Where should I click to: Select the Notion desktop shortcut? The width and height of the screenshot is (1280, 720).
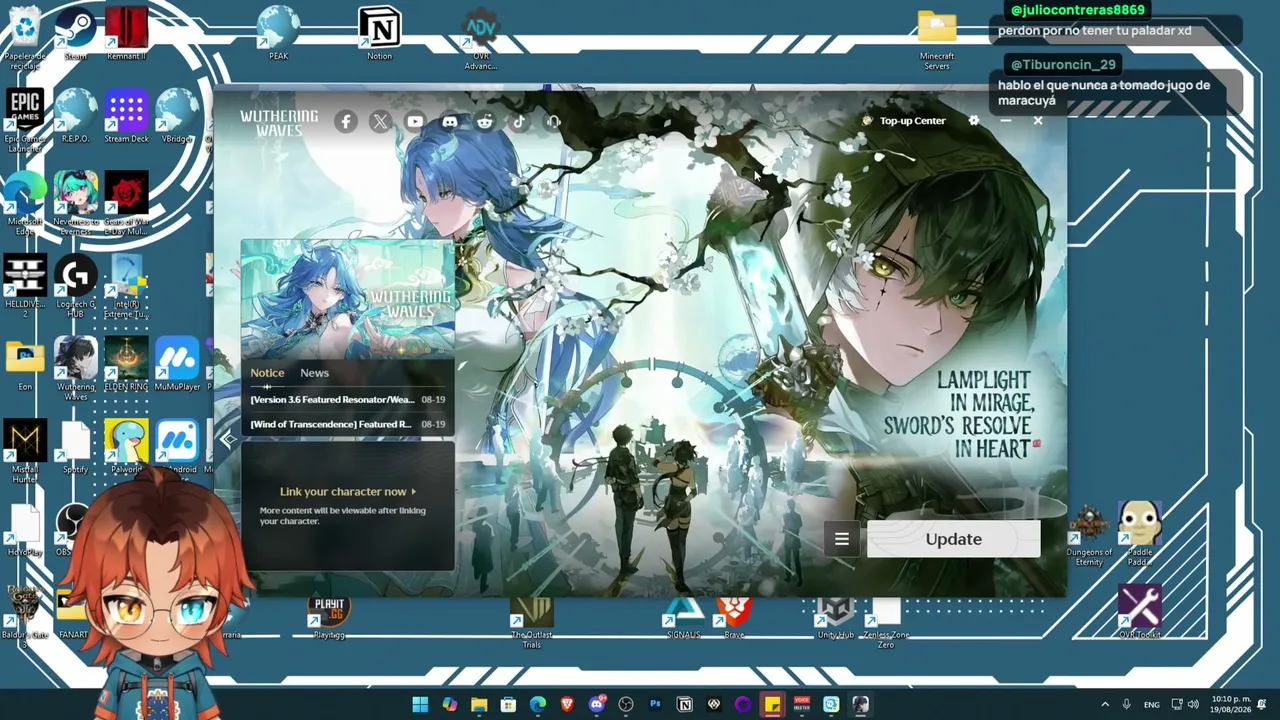tap(380, 33)
